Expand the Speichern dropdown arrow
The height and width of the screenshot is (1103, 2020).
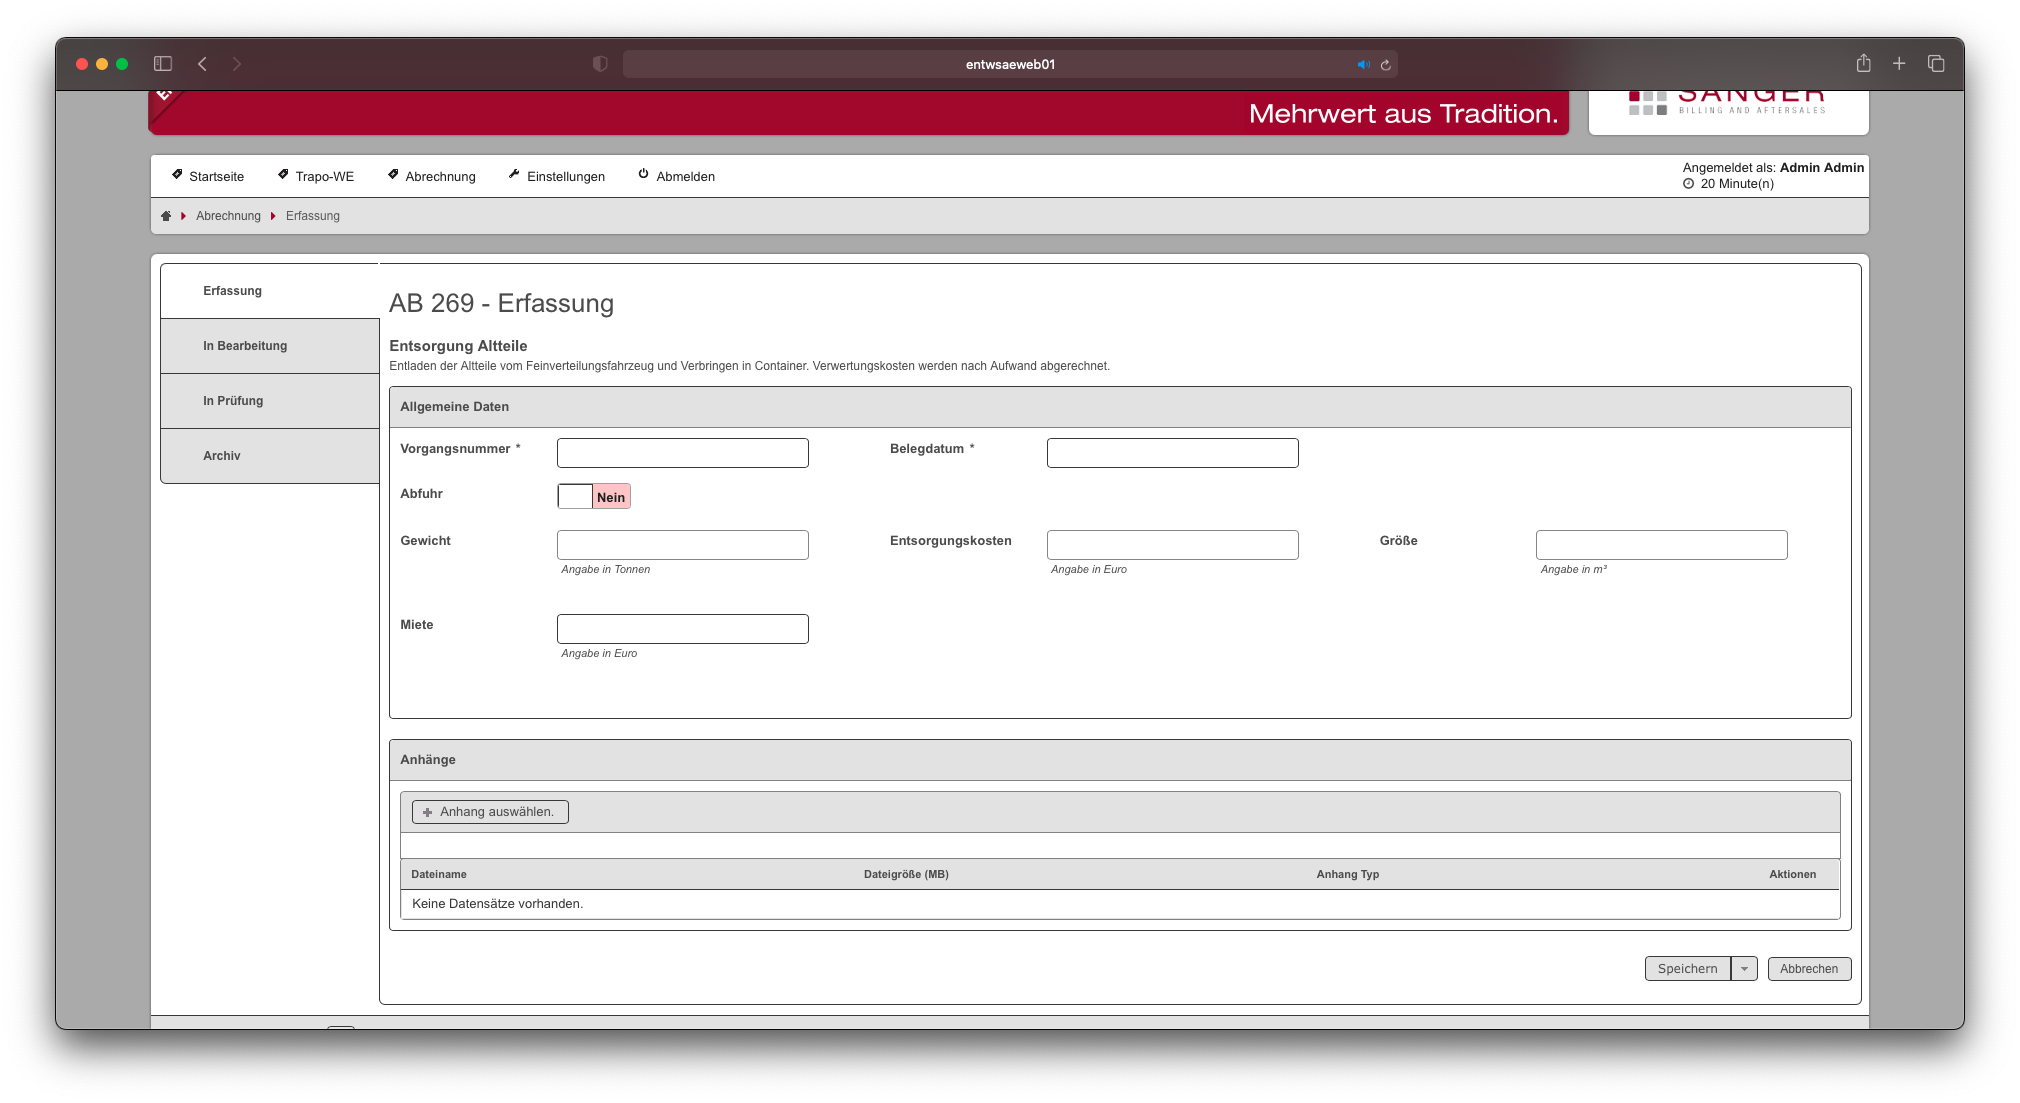point(1745,969)
